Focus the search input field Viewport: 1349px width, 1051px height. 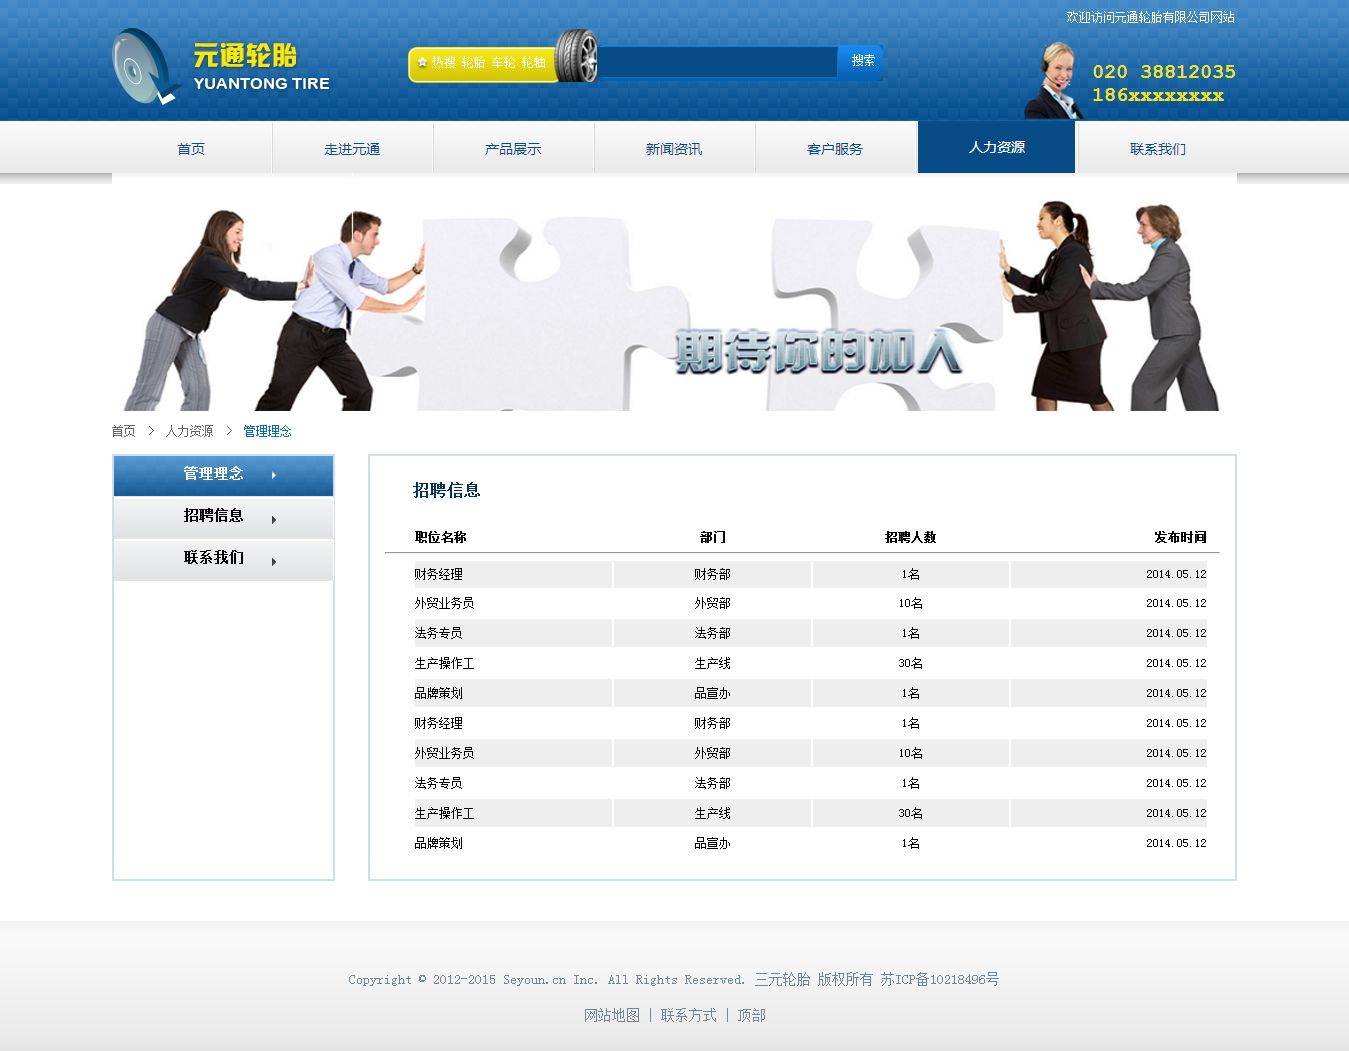point(717,62)
